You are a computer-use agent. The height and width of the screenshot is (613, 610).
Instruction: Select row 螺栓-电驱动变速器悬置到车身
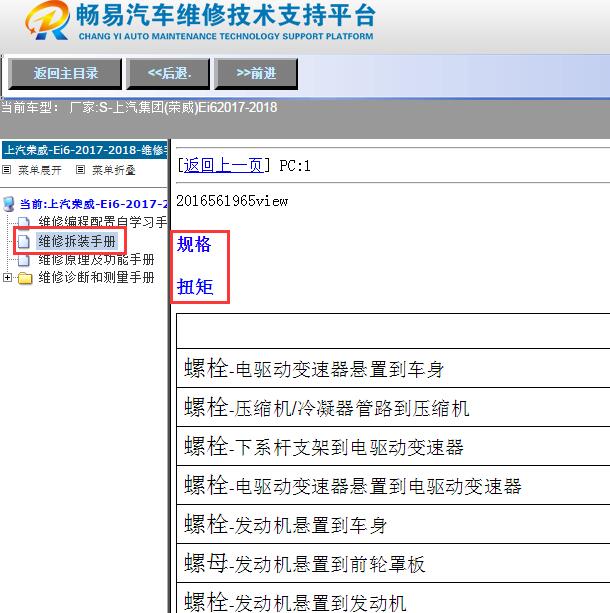(x=393, y=368)
